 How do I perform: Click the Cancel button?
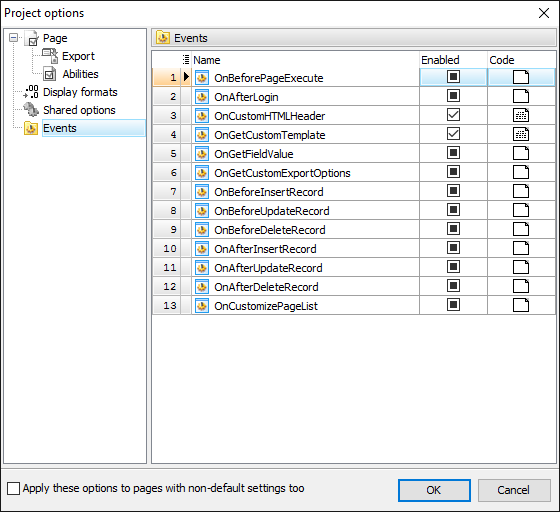(514, 490)
